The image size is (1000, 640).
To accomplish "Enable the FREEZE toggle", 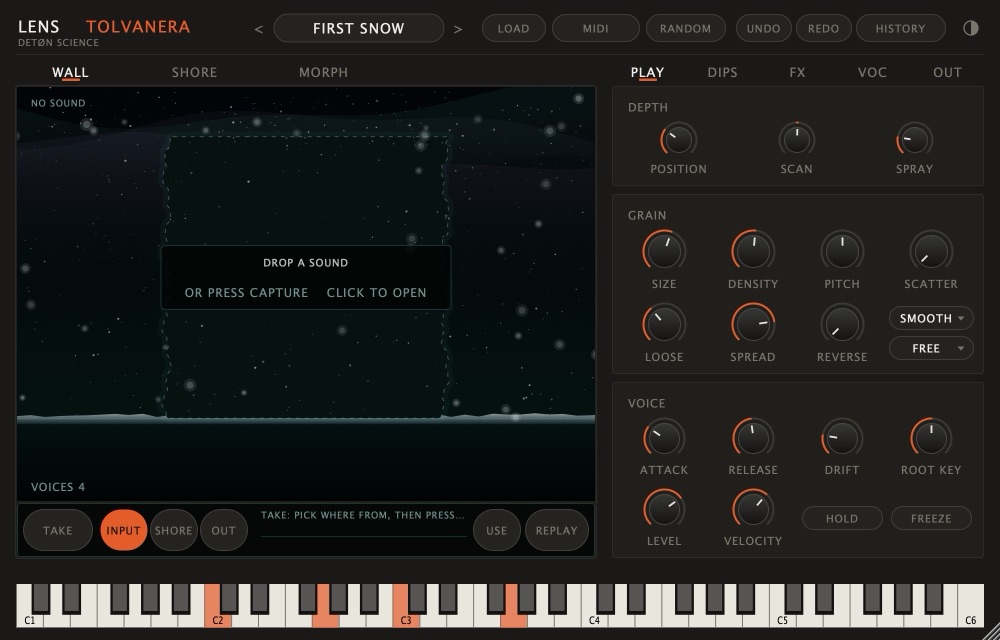I will [931, 518].
